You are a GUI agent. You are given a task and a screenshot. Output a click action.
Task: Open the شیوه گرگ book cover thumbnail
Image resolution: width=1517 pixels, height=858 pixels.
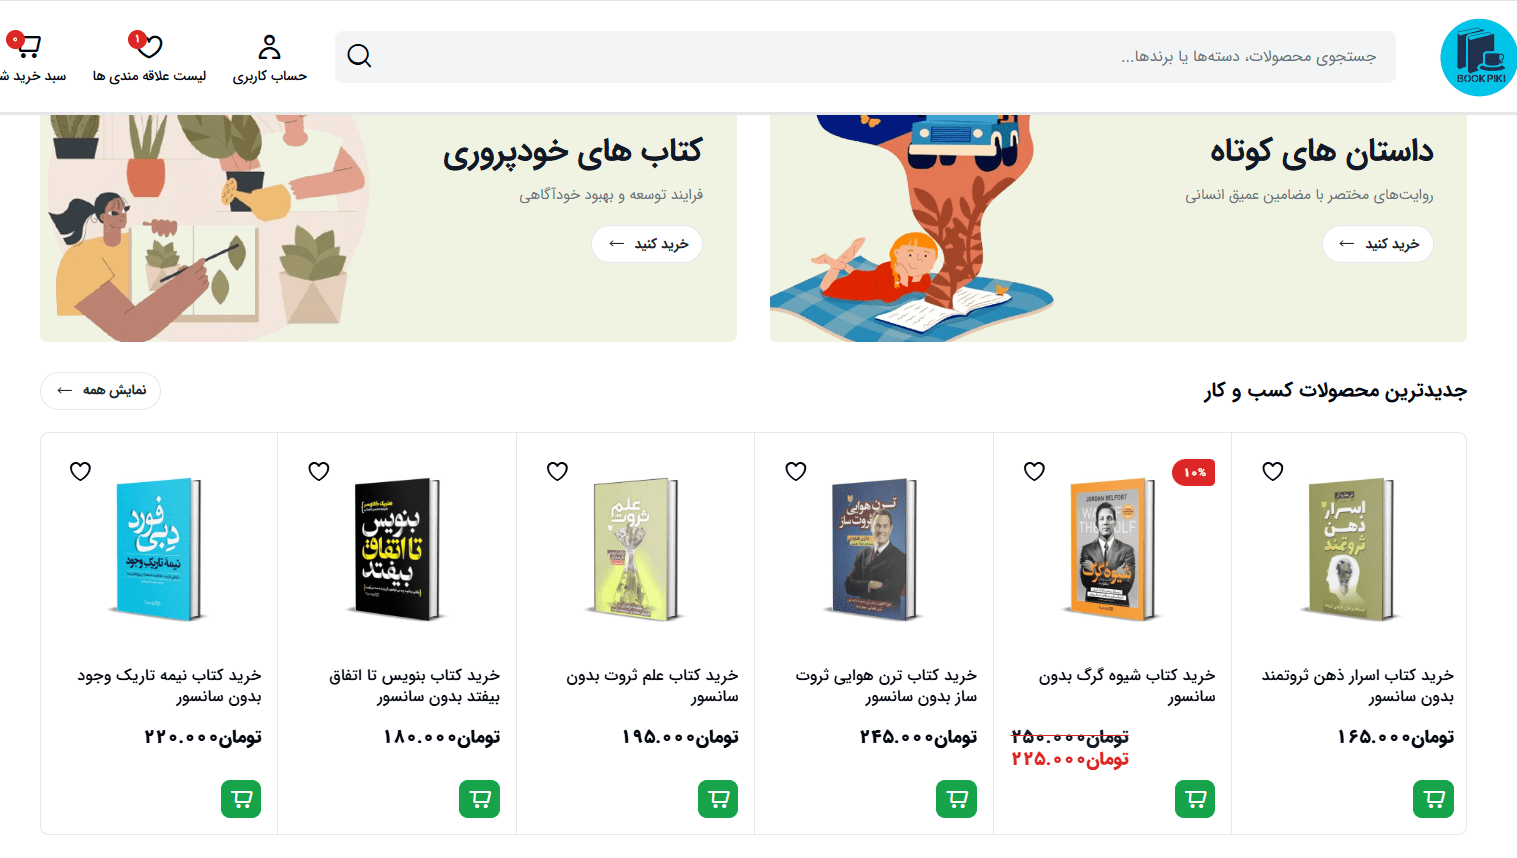(1112, 549)
